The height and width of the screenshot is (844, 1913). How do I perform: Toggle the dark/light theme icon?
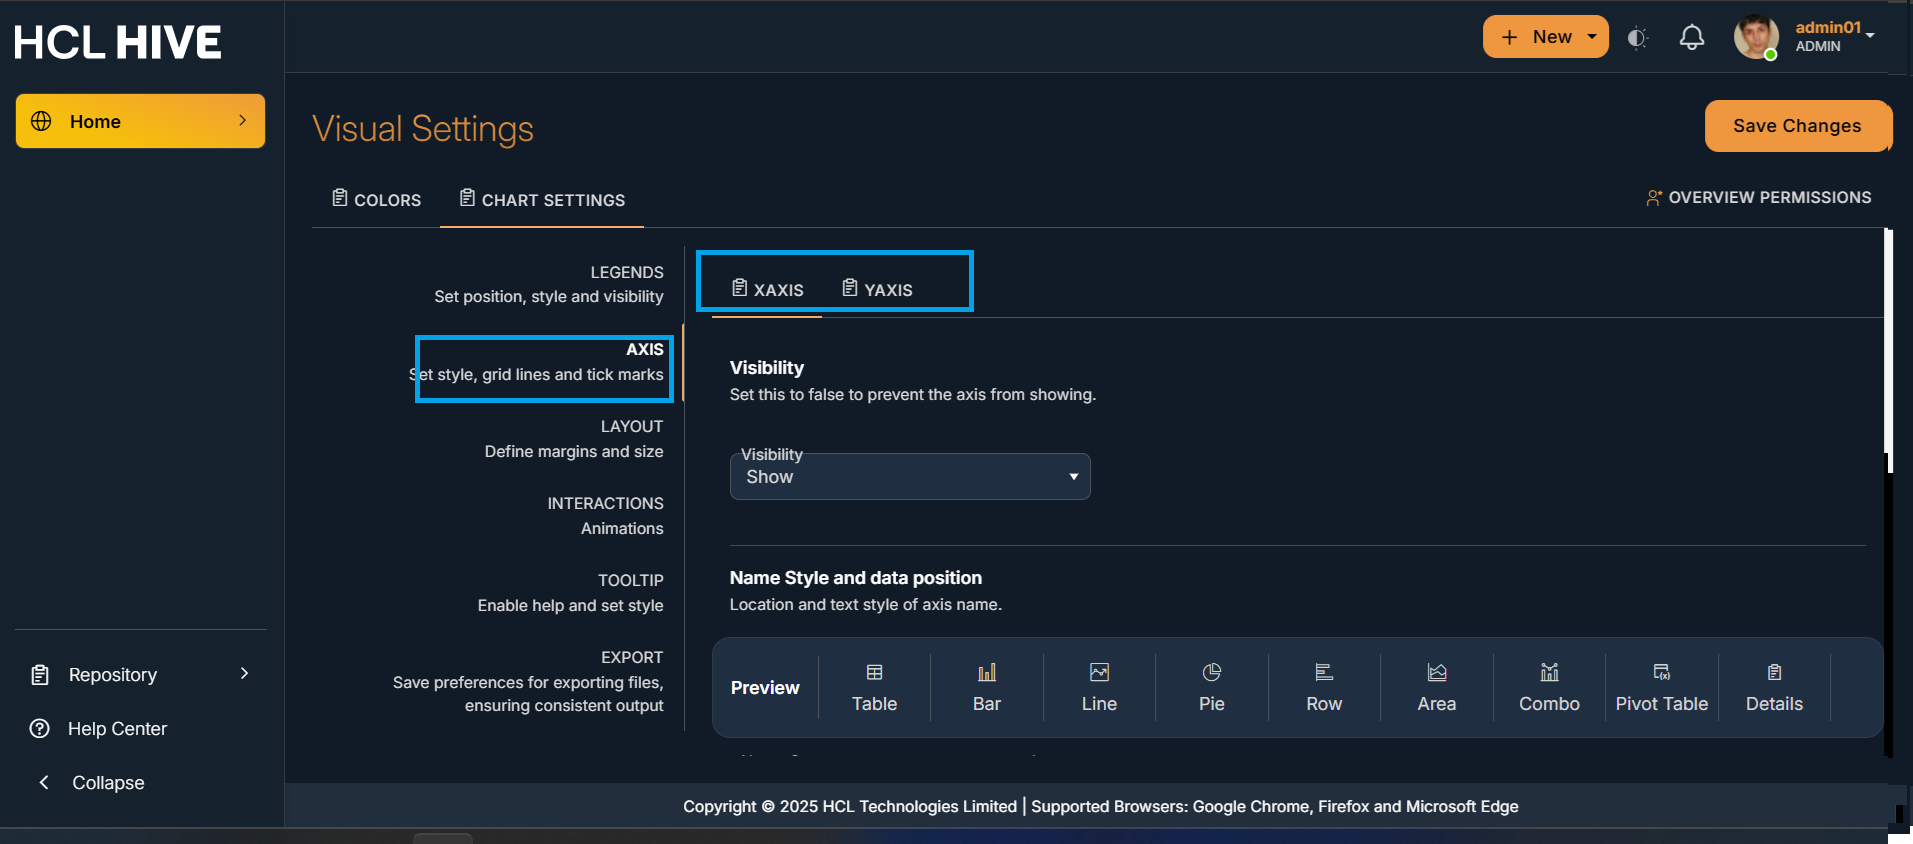(1637, 38)
